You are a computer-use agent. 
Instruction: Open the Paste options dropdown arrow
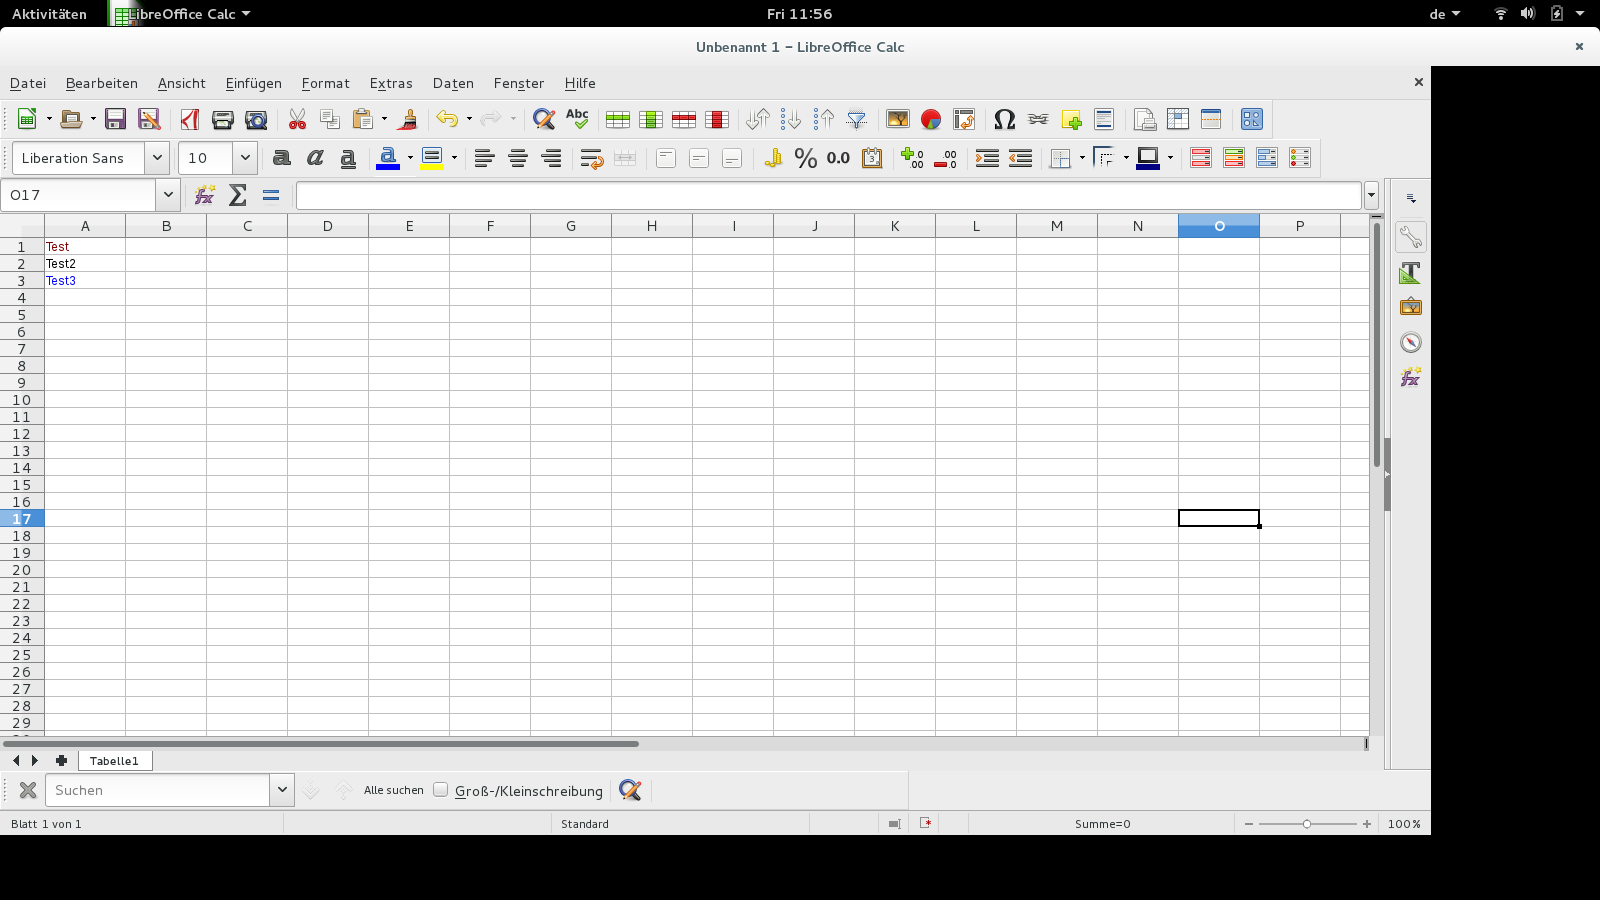tap(384, 119)
